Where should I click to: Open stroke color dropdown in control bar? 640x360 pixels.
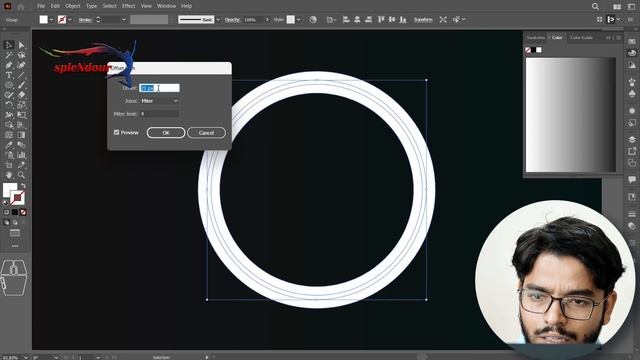(x=70, y=20)
